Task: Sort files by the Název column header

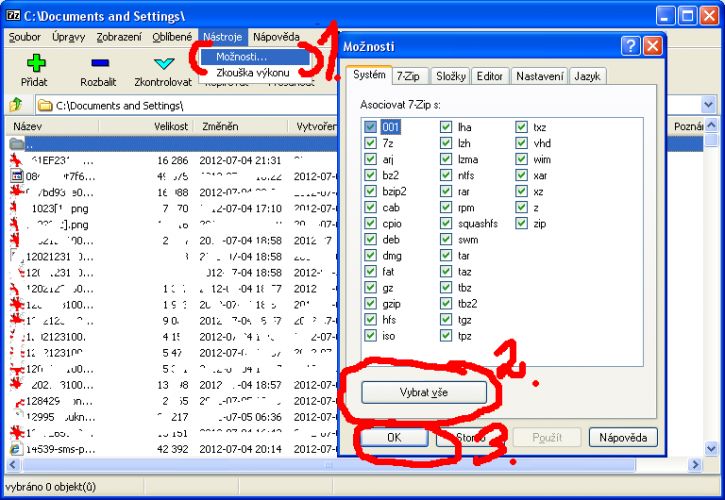Action: coord(52,126)
